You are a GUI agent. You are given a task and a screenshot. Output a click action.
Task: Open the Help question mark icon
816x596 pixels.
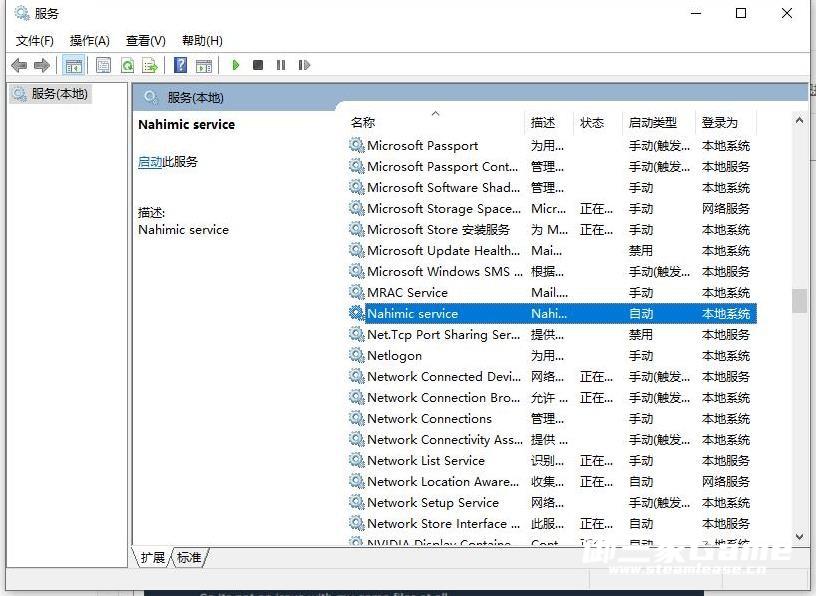[180, 65]
